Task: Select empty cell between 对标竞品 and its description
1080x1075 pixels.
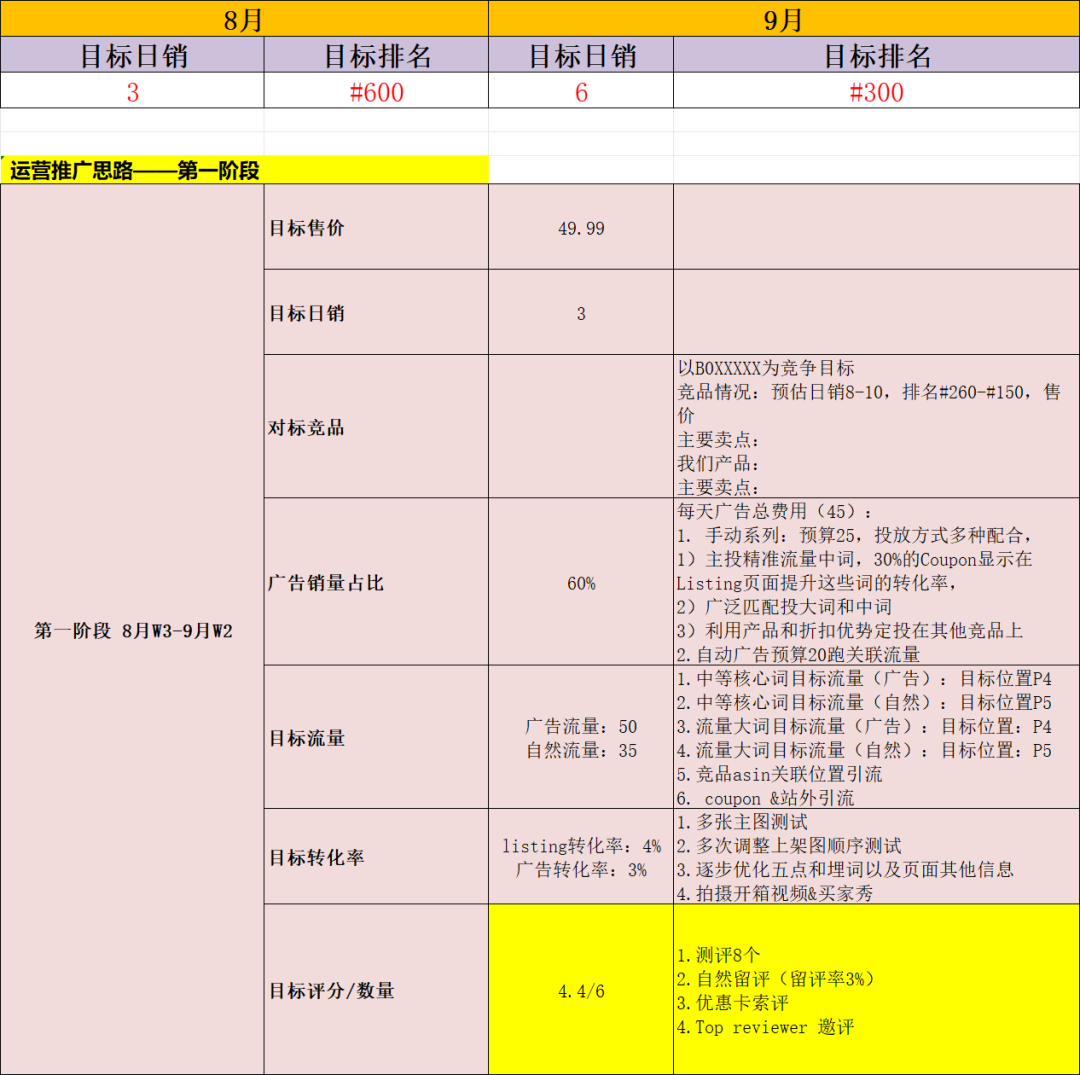Action: (x=581, y=426)
